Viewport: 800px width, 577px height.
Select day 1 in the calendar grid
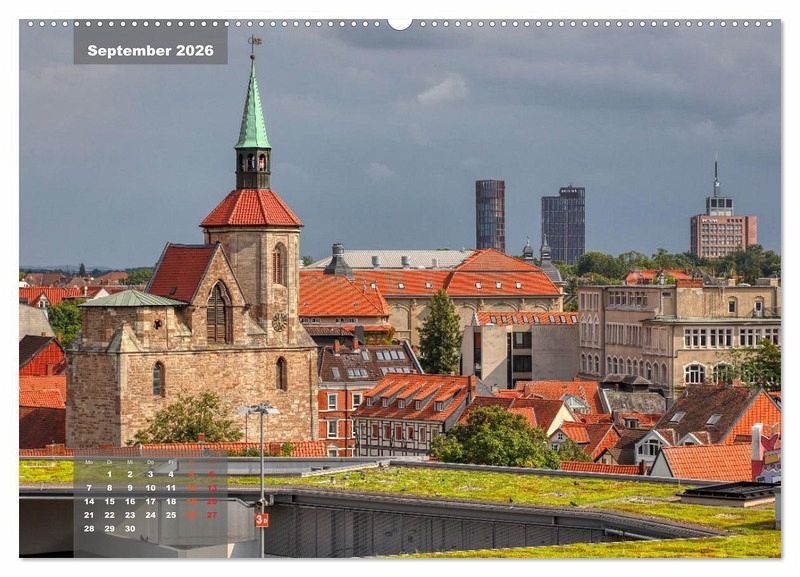tap(109, 474)
